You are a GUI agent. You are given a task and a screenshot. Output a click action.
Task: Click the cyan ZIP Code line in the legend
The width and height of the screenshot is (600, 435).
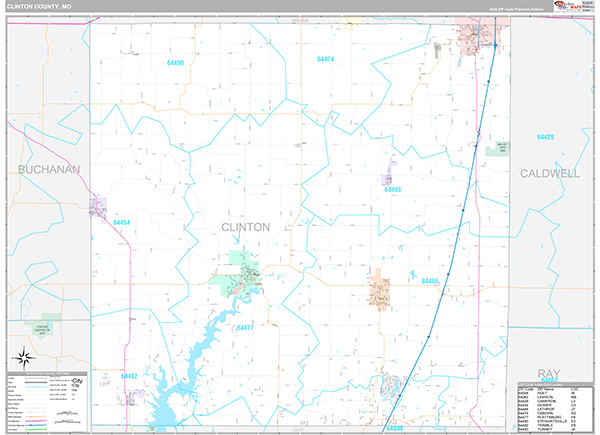[36, 387]
